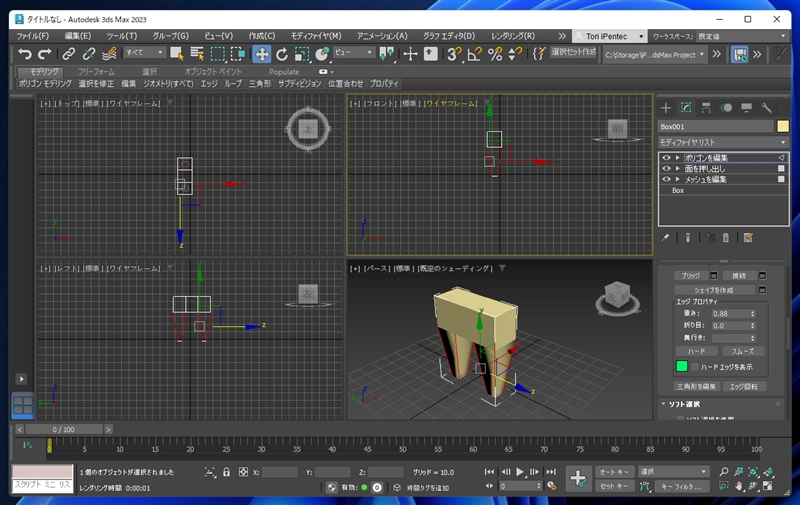Open the 編集(E) menu
This screenshot has width=800, height=505.
pos(78,36)
